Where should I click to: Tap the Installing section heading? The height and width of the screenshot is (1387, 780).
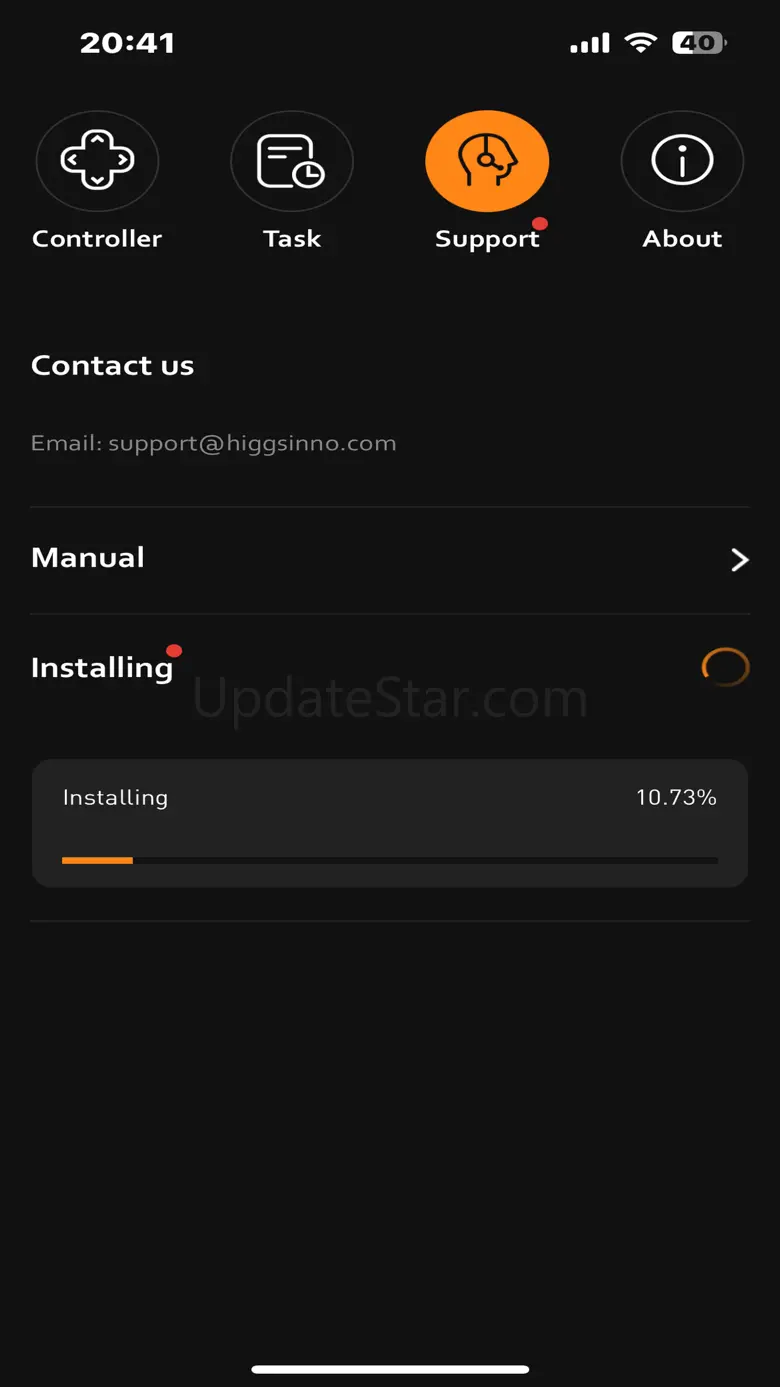tap(102, 668)
